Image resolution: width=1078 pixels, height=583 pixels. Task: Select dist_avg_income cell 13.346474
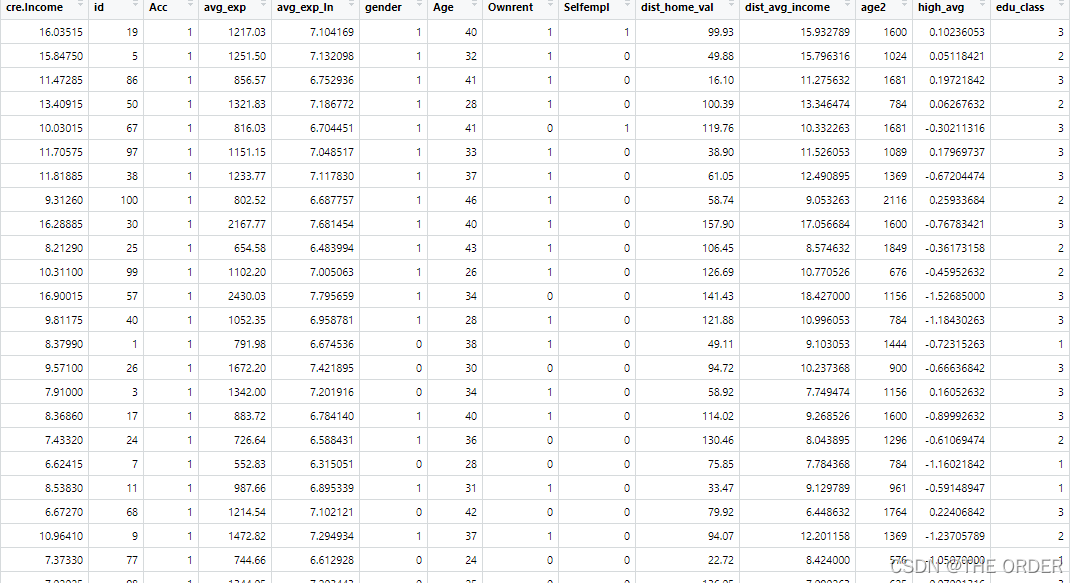(x=825, y=104)
